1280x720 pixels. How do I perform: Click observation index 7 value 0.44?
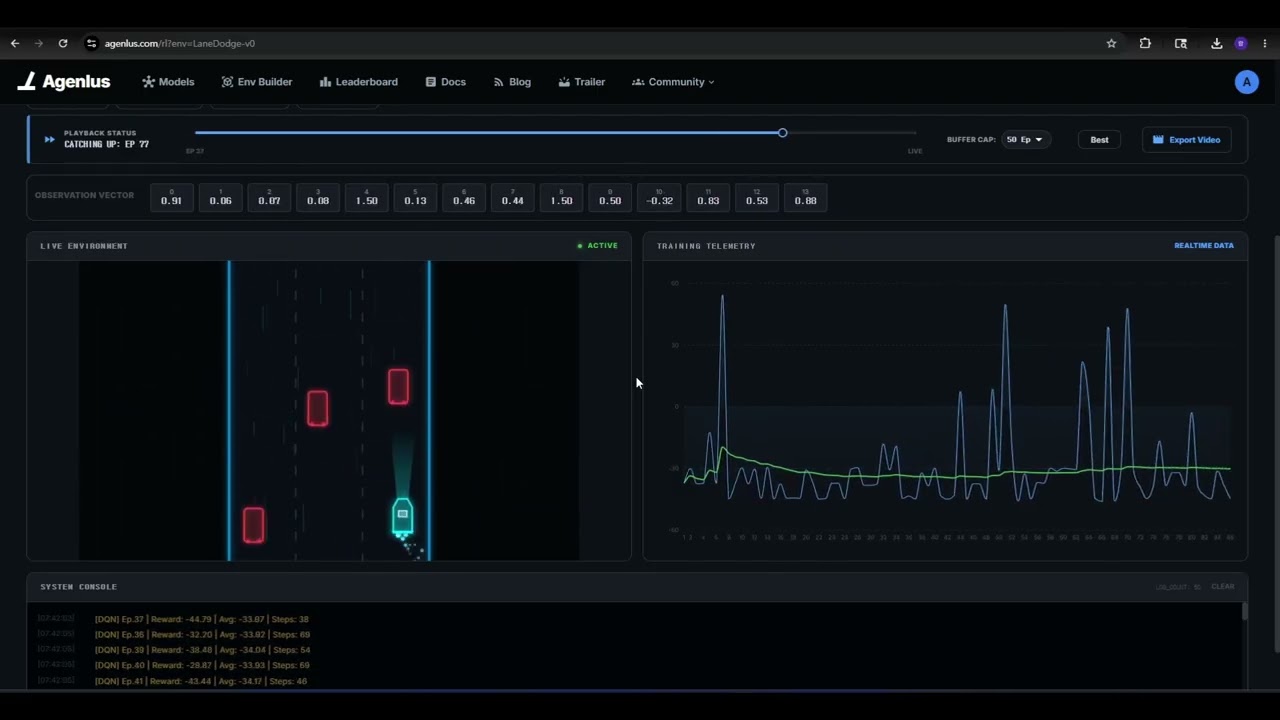[513, 197]
